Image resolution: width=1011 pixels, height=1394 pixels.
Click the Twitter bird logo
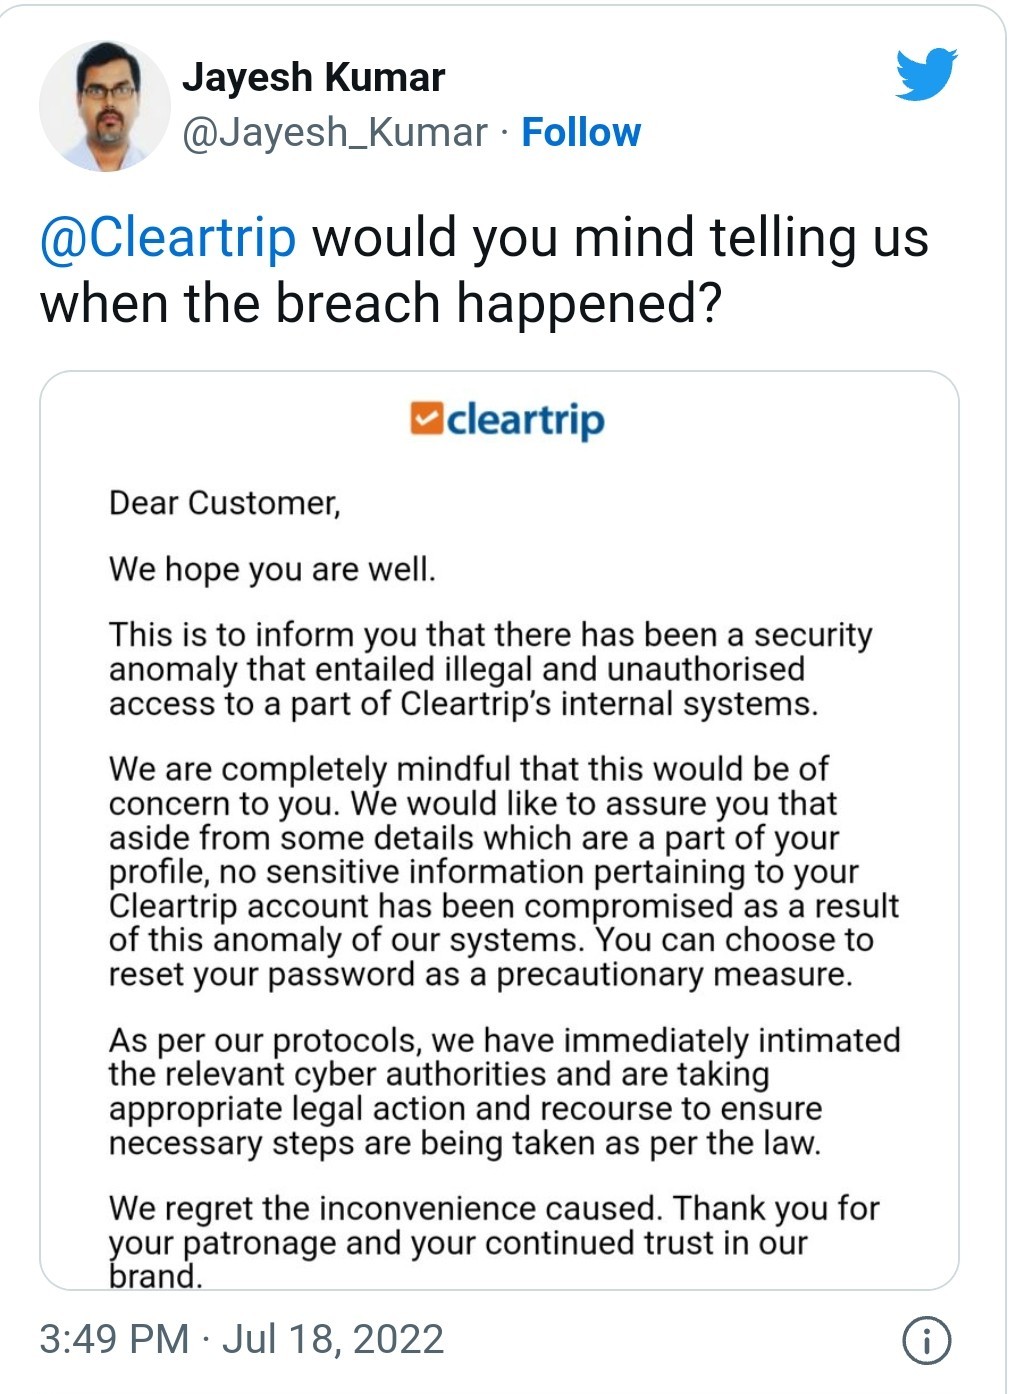click(925, 73)
